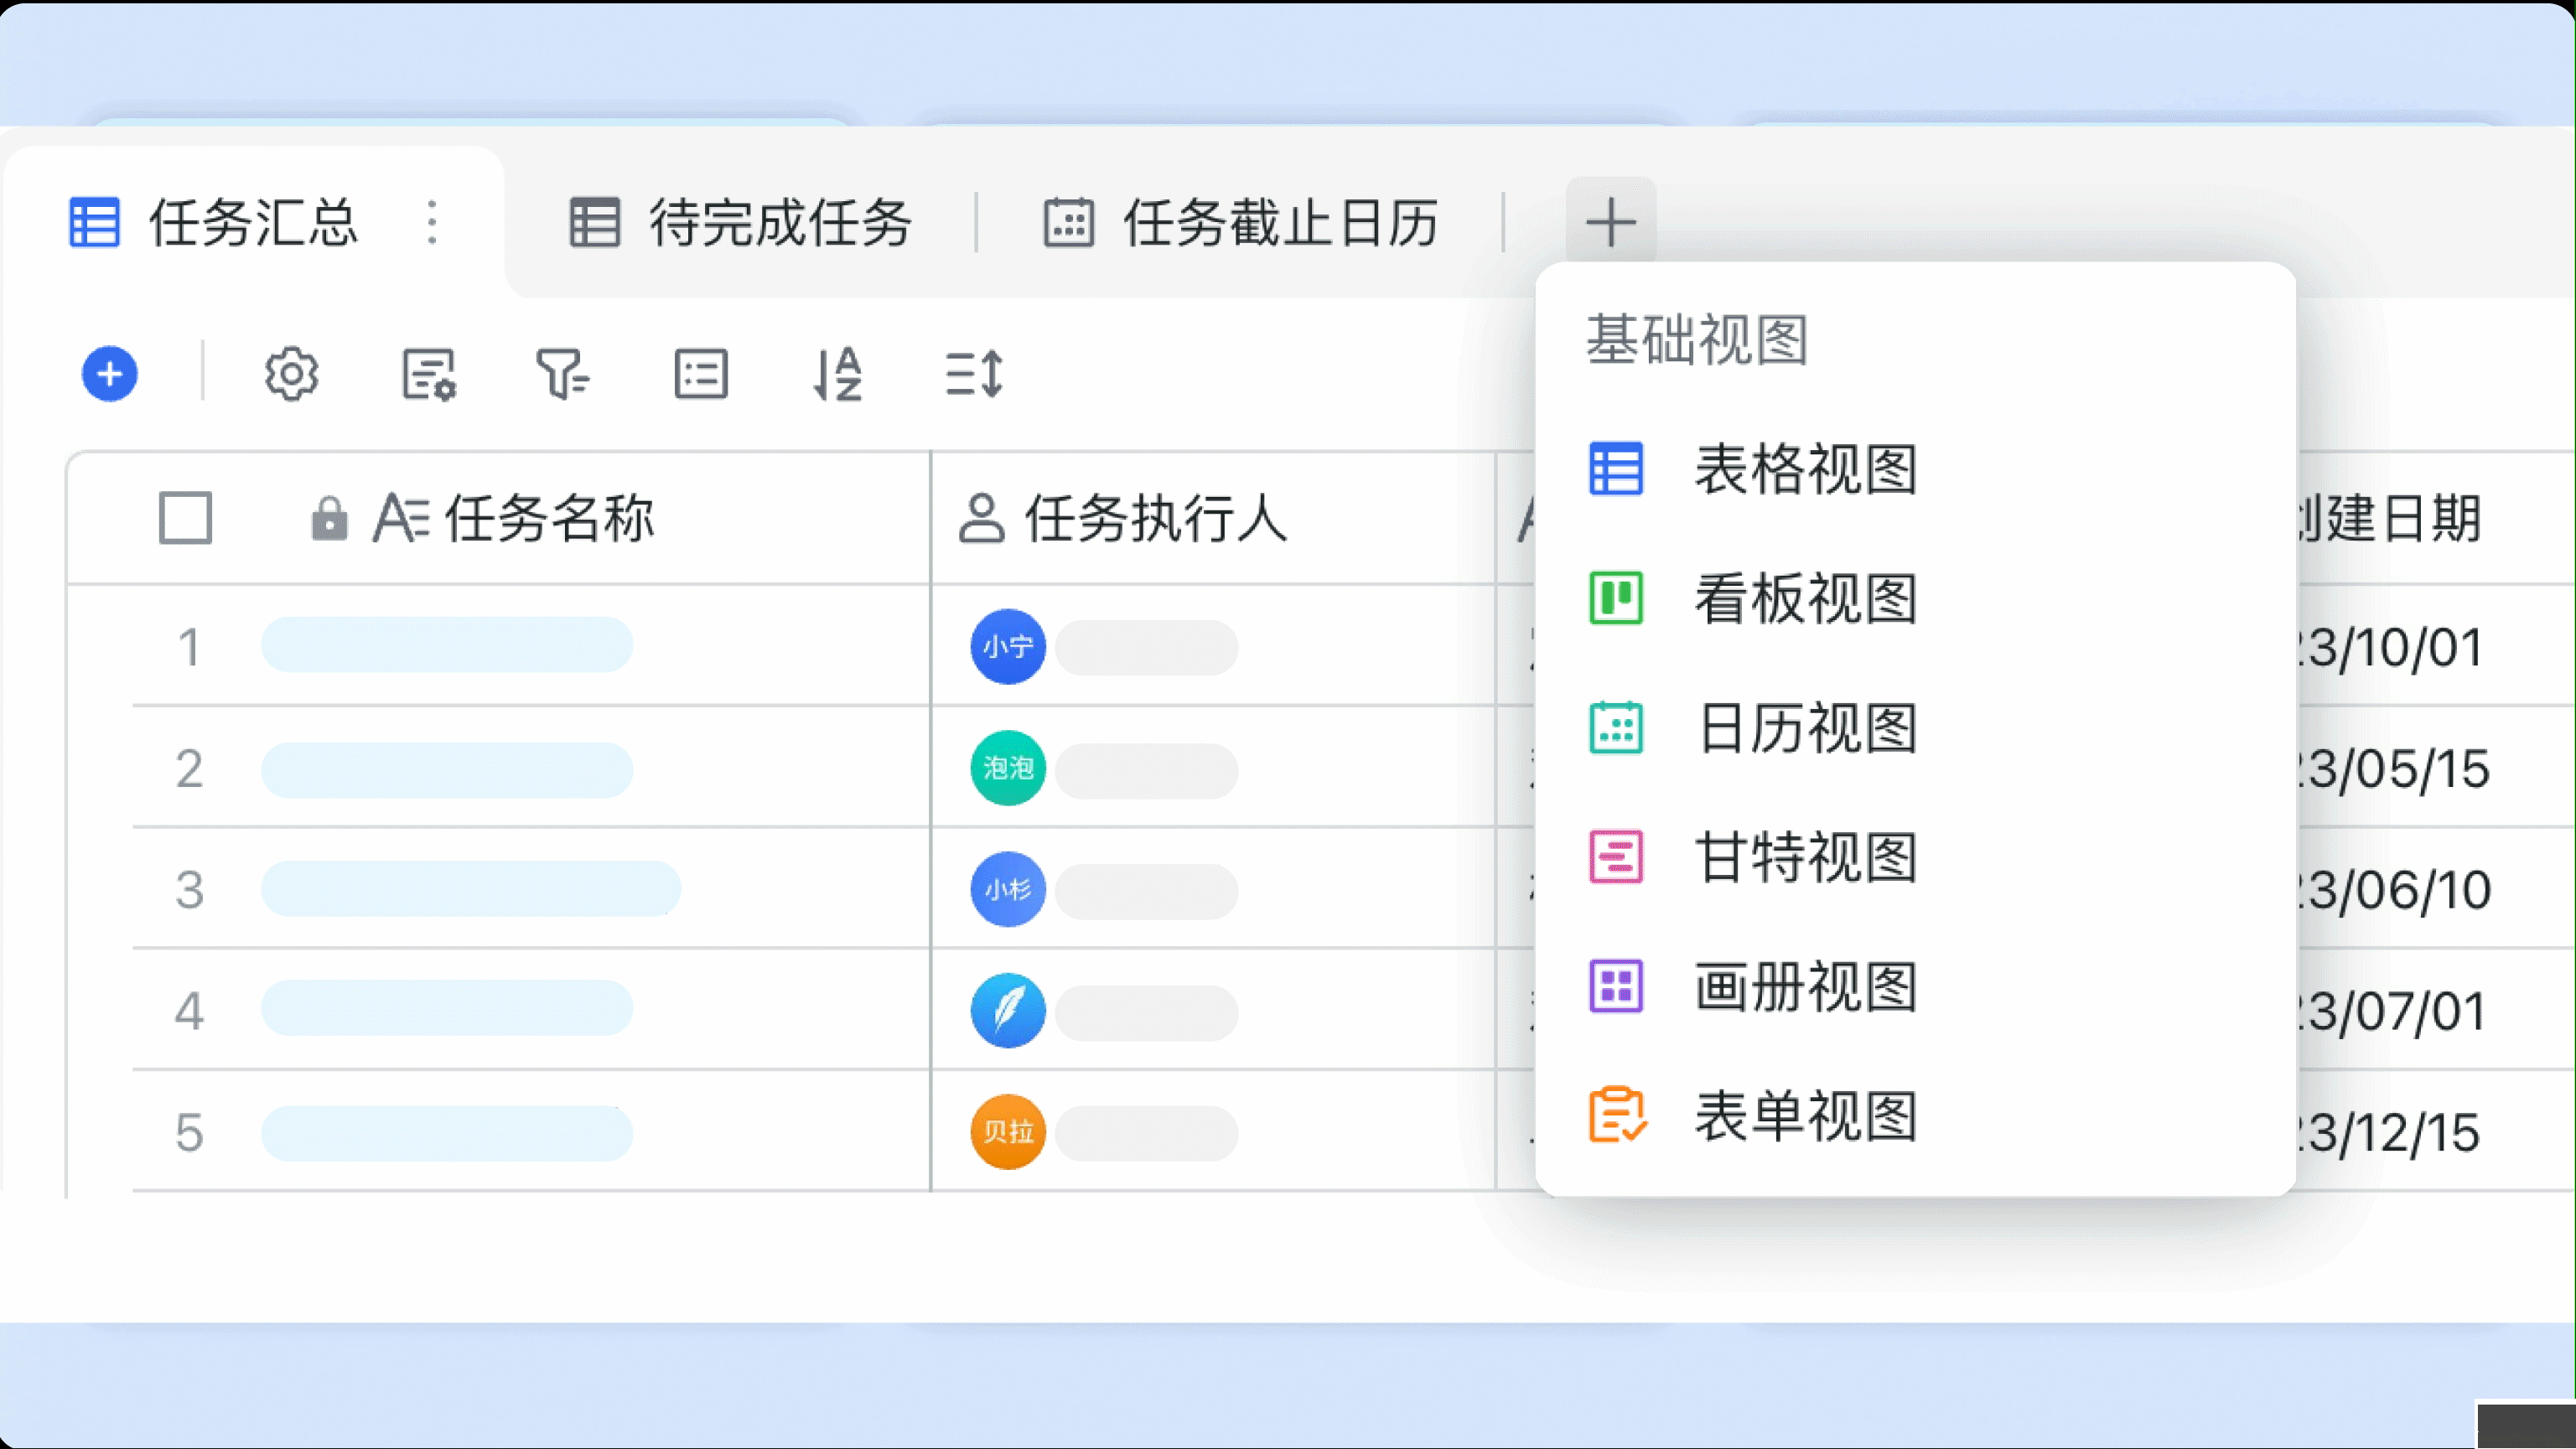
Task: Click the blue plus button to add a record
Action: click(x=110, y=373)
